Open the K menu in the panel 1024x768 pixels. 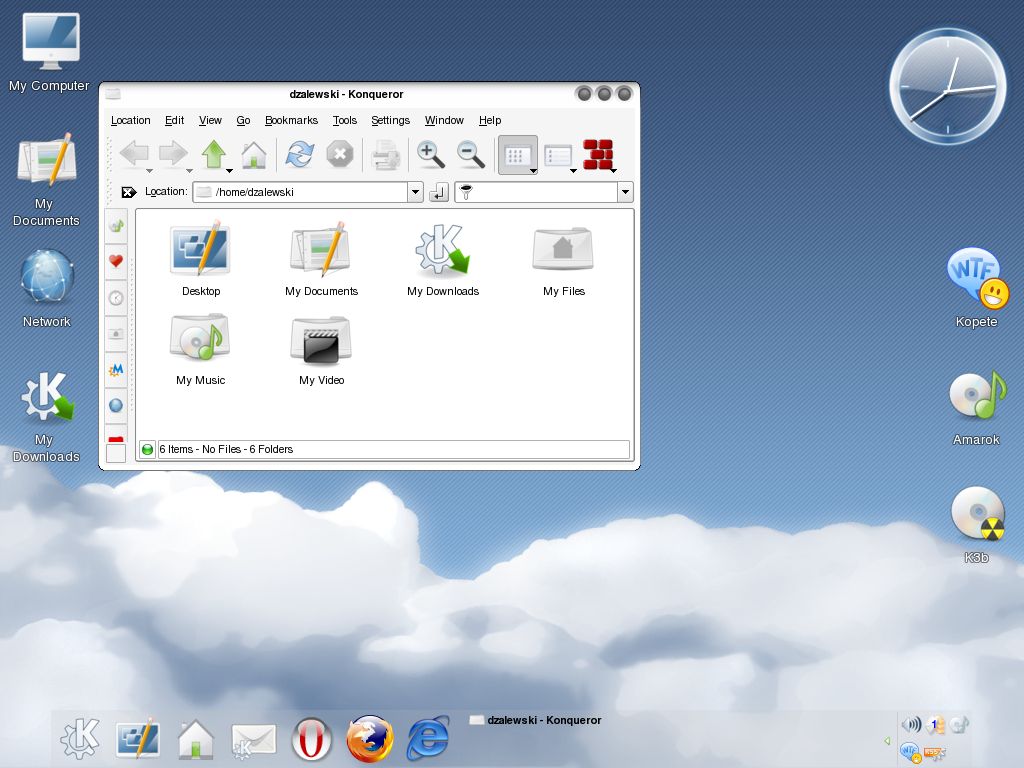tap(80, 739)
